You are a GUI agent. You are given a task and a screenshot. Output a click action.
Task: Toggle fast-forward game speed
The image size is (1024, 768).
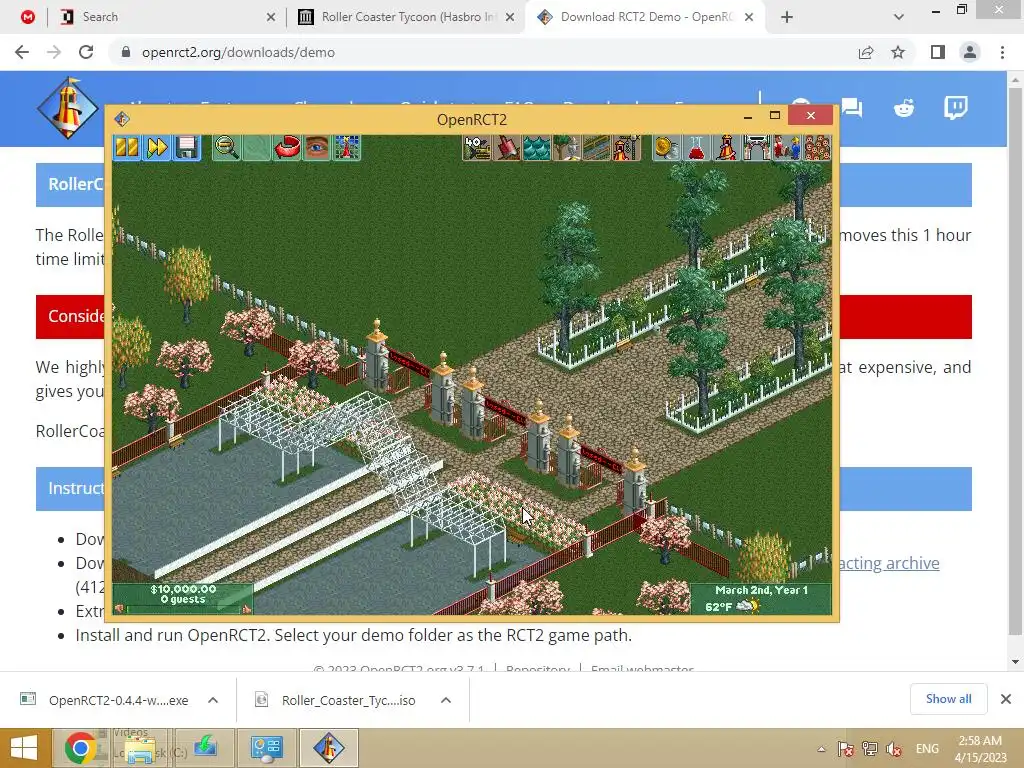157,148
